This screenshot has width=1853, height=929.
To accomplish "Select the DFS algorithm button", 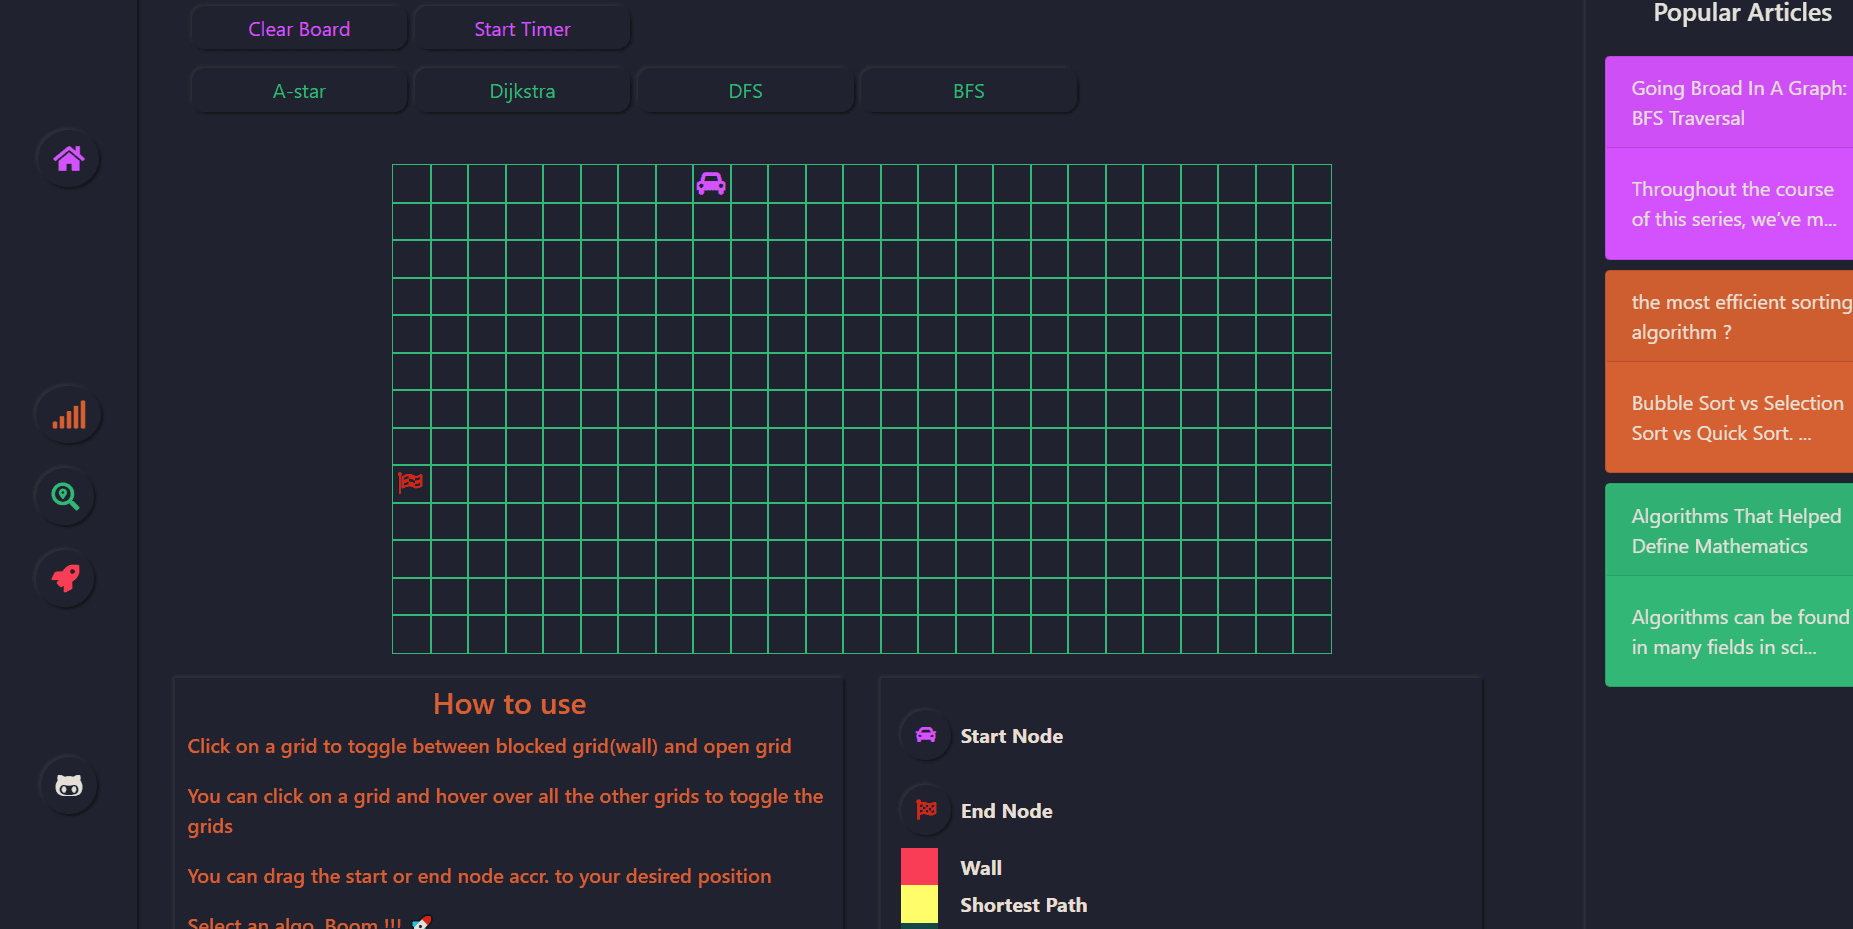I will [x=745, y=91].
